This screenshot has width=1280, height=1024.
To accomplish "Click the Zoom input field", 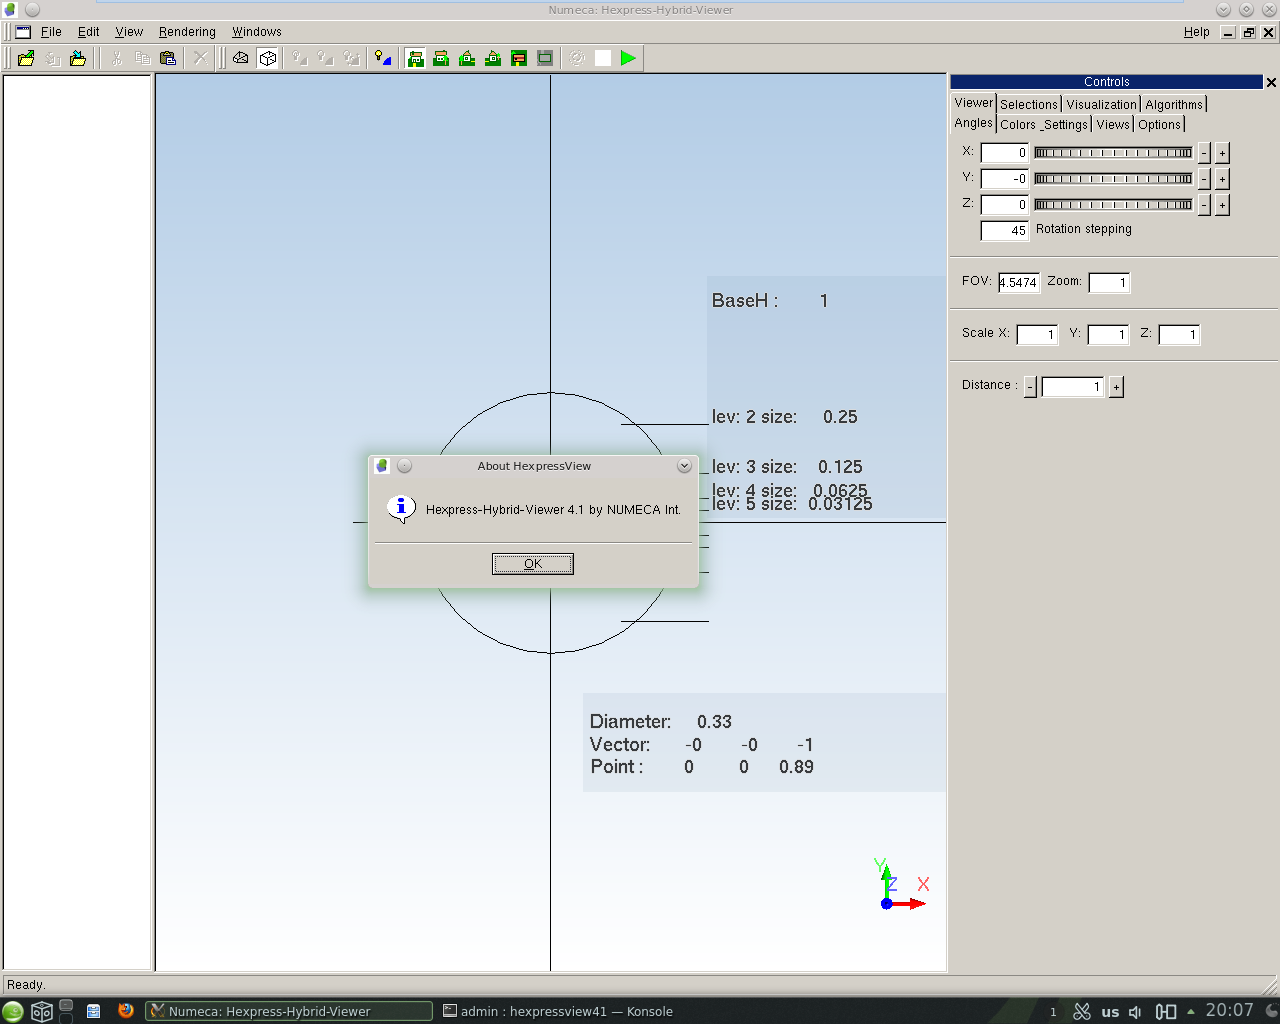I will tap(1109, 283).
